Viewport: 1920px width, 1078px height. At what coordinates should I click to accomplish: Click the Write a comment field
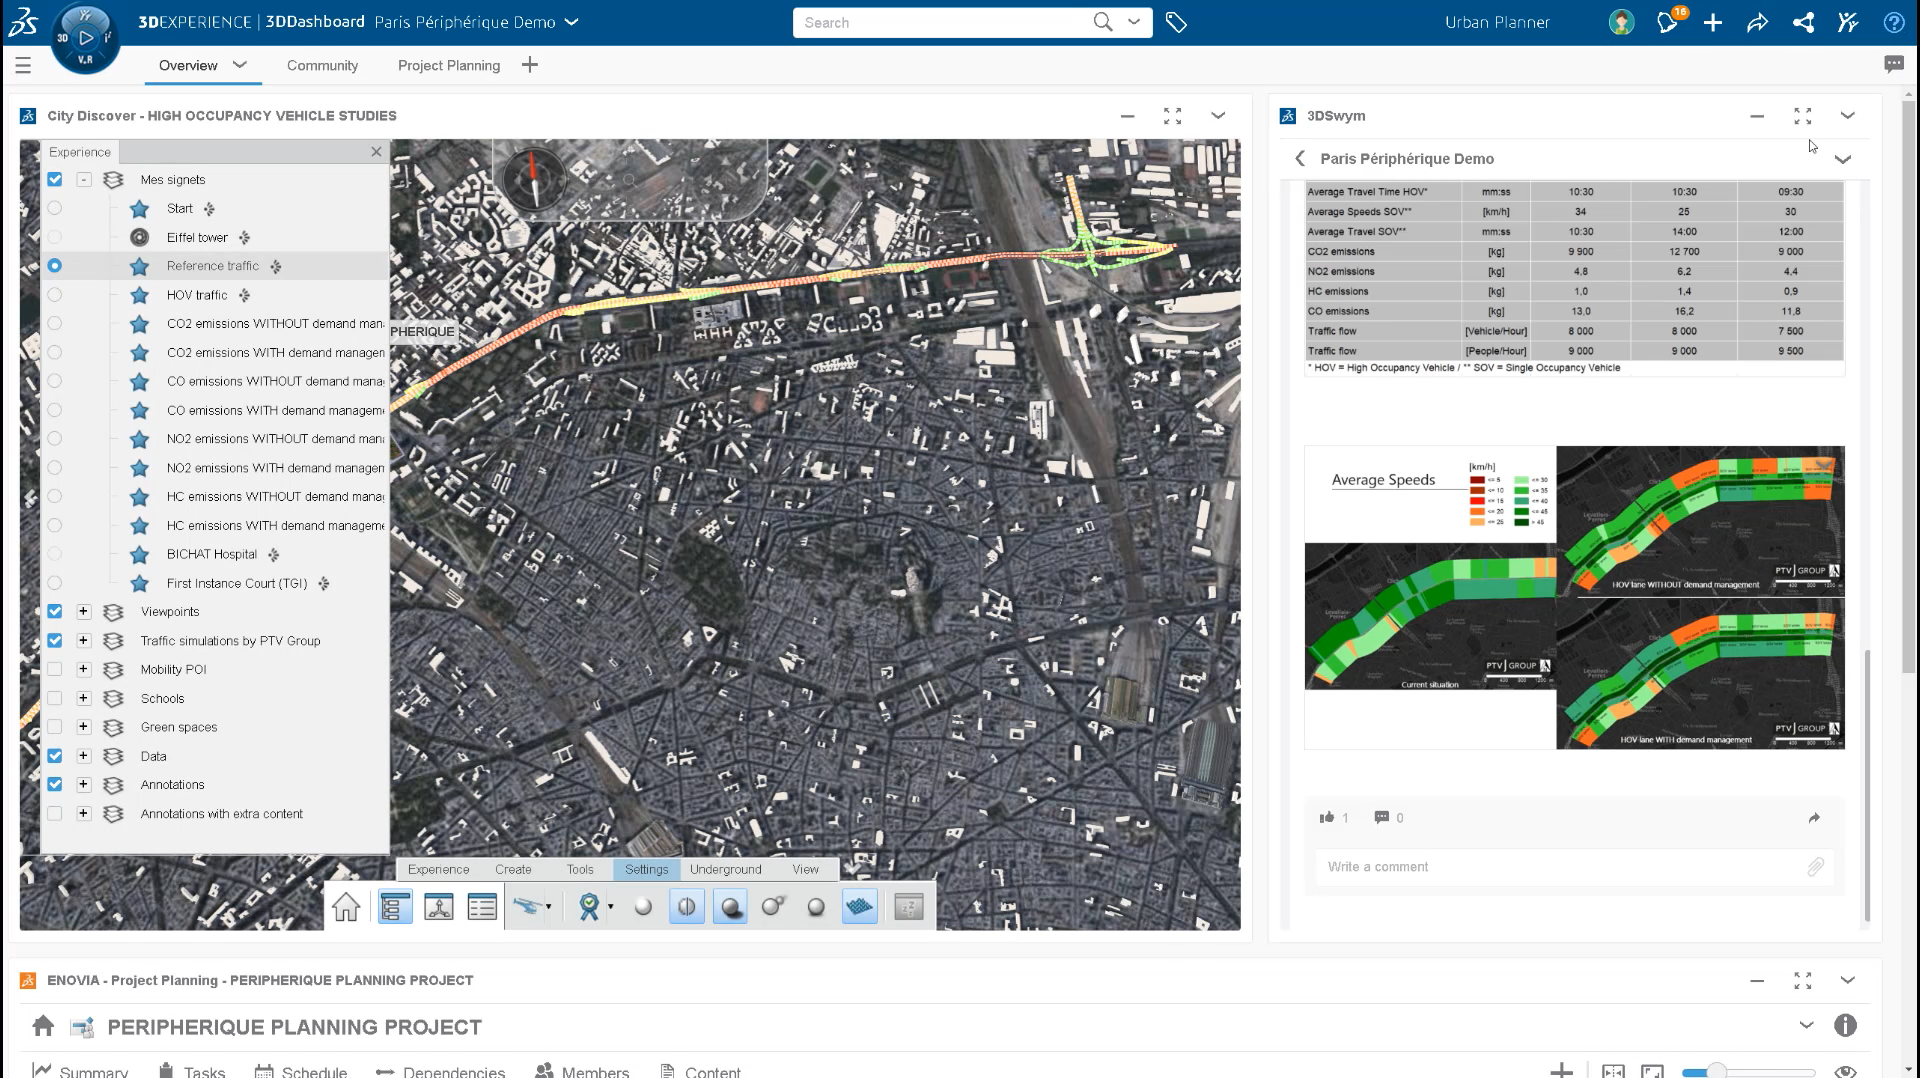coord(1560,867)
